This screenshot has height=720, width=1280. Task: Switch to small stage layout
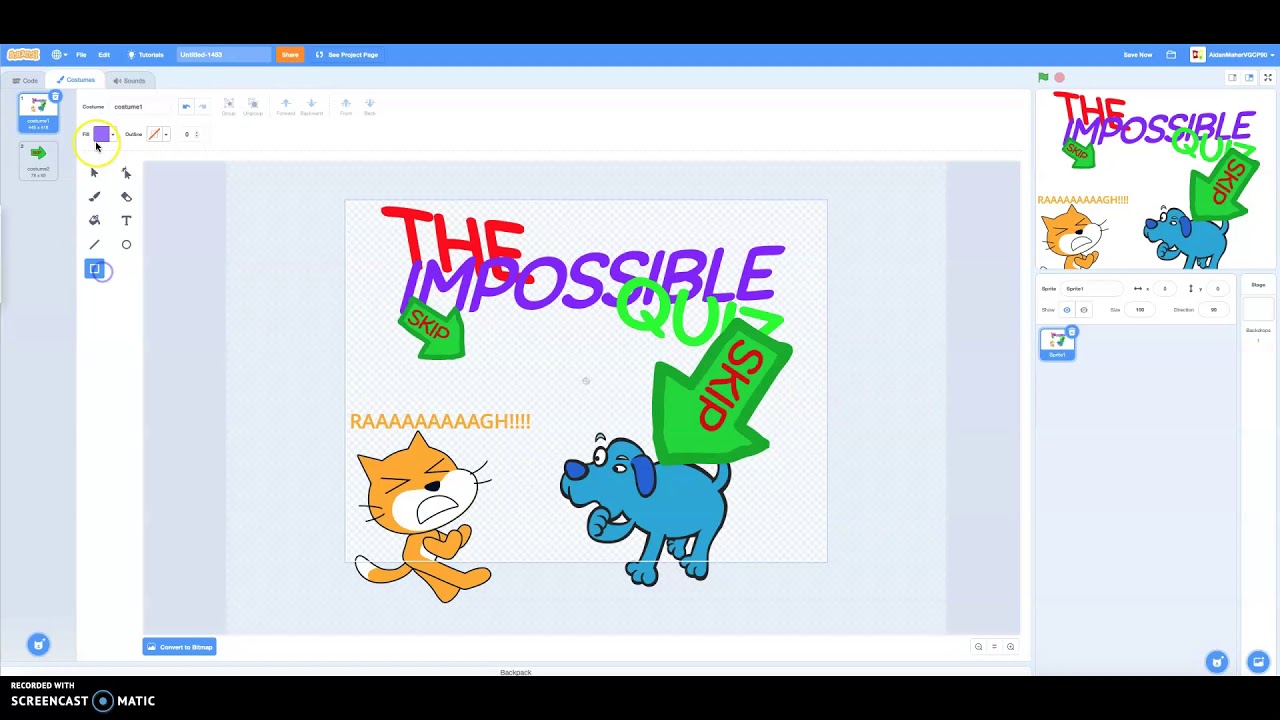pyautogui.click(x=1233, y=77)
